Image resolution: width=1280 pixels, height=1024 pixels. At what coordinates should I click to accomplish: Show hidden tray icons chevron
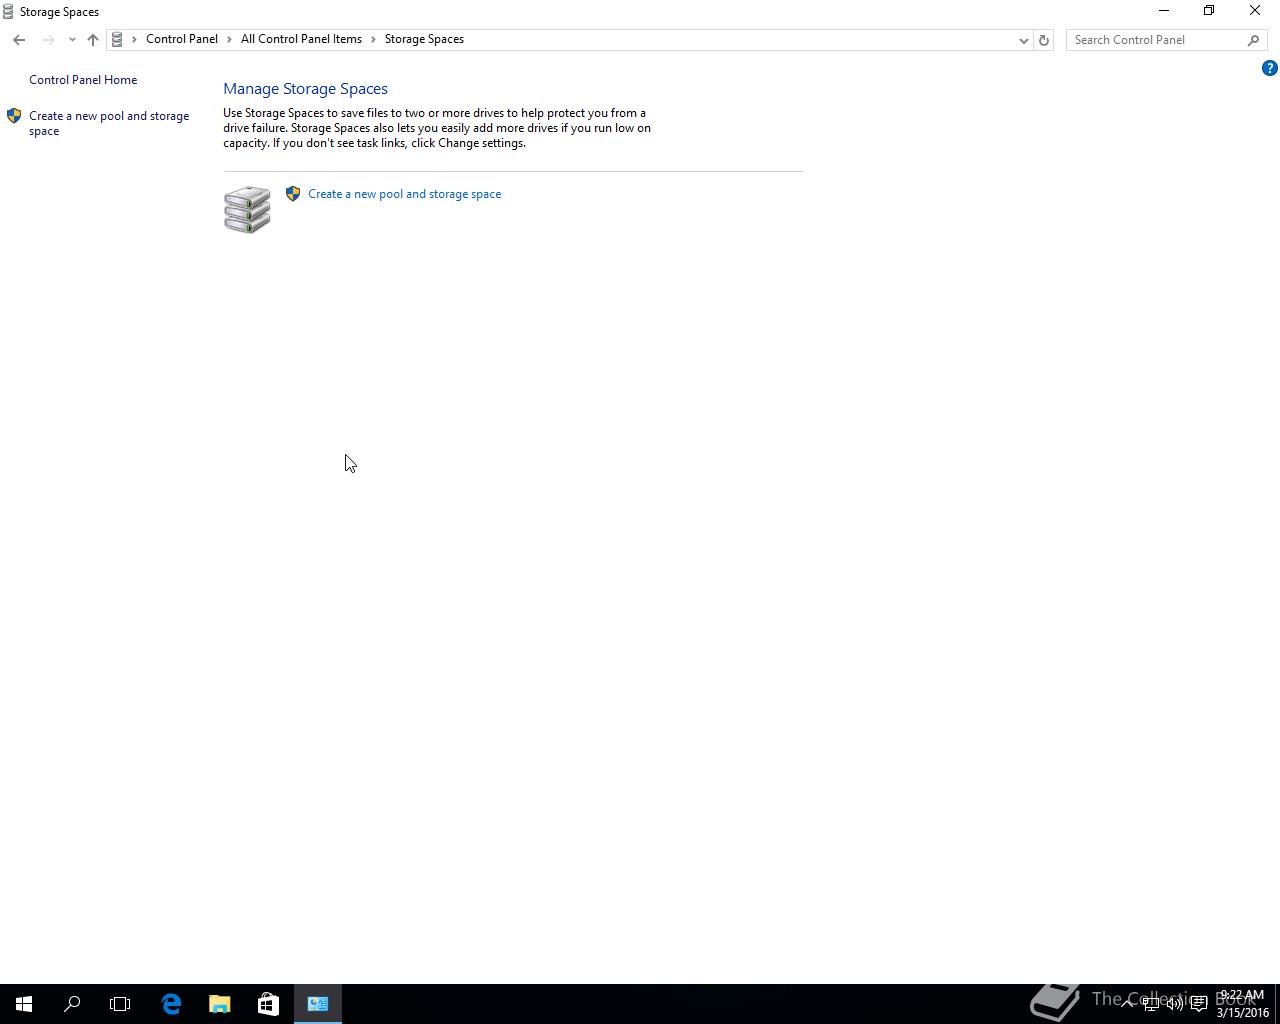click(x=1127, y=1004)
